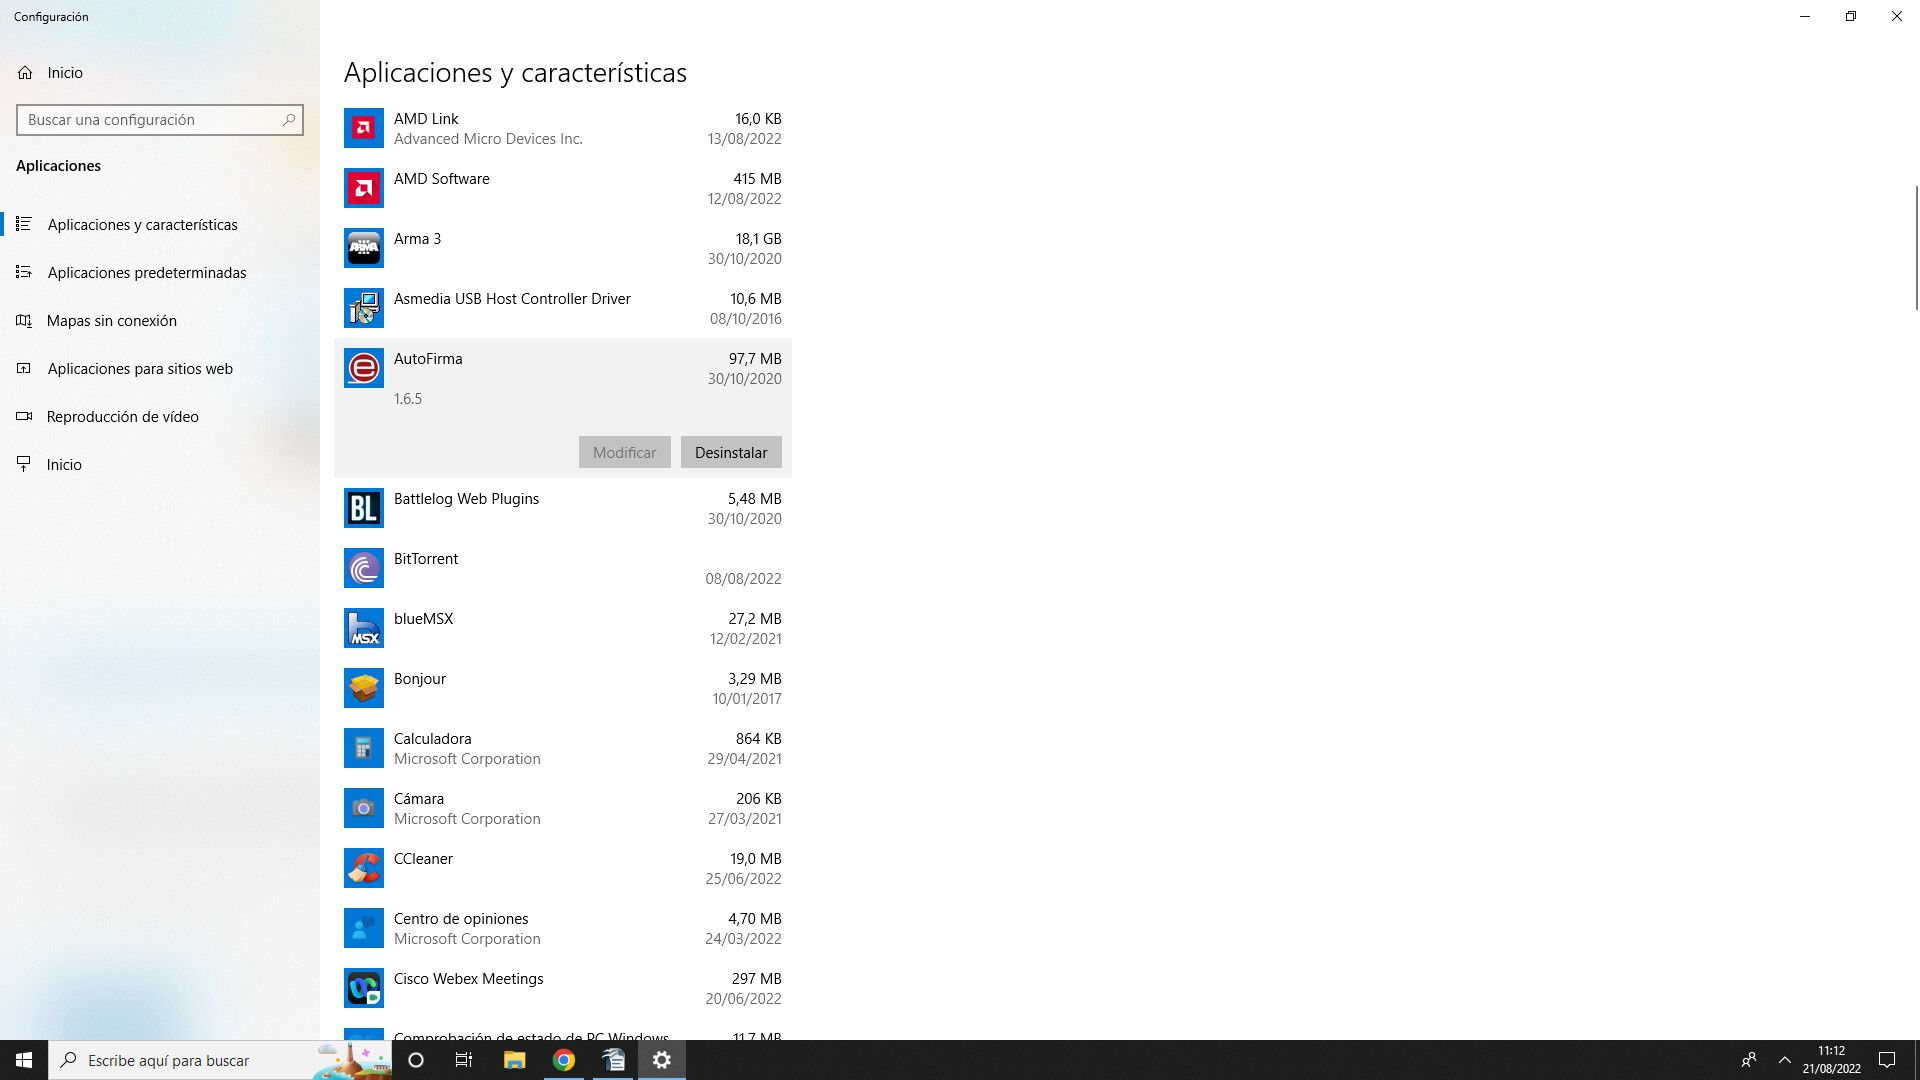Show hidden system tray icons chevron
The width and height of the screenshot is (1920, 1080).
point(1784,1060)
